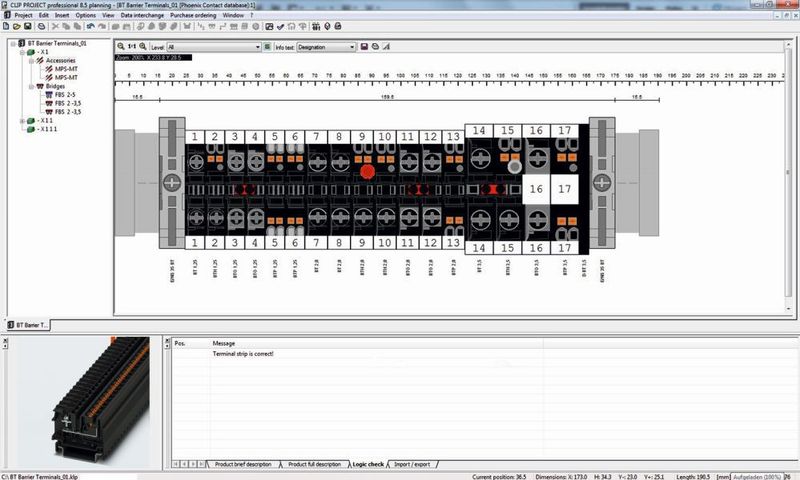
Task: Save the project with the floppy icon
Action: (x=28, y=26)
